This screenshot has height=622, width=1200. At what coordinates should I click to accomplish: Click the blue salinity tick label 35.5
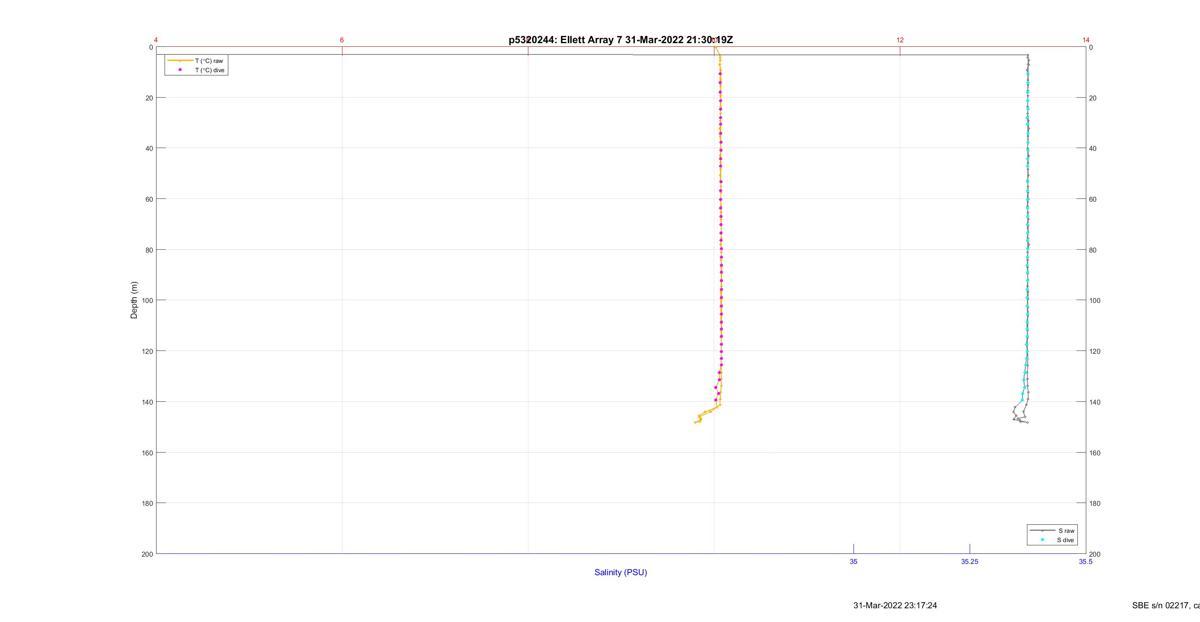click(x=1085, y=562)
